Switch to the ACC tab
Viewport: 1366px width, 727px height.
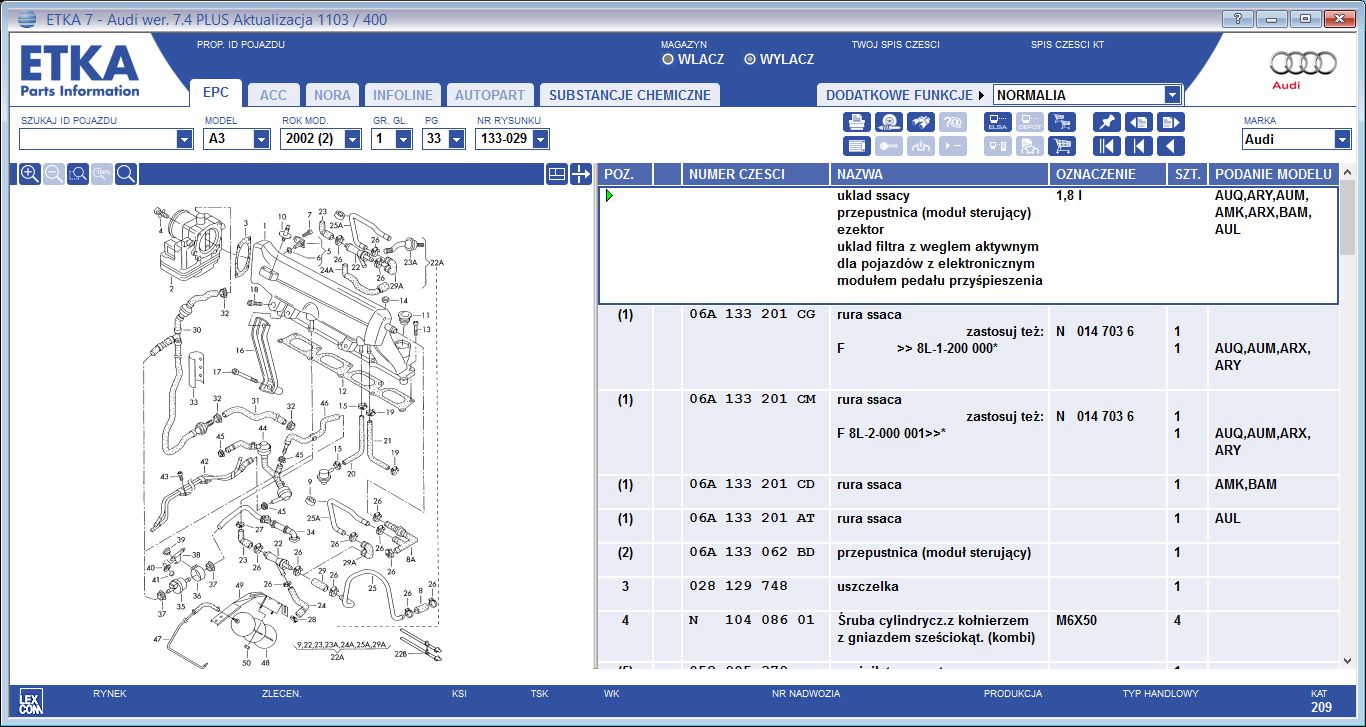273,95
